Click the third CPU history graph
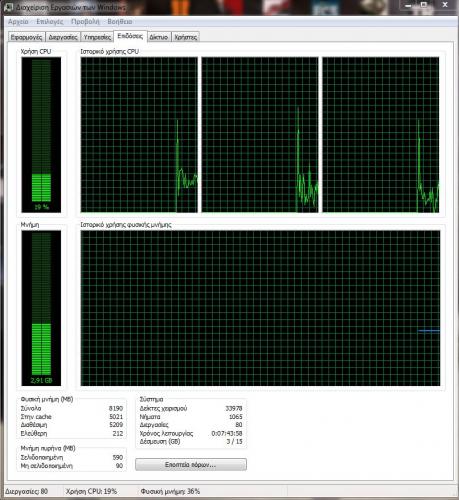Screen dimensions: 459x500 pos(381,135)
